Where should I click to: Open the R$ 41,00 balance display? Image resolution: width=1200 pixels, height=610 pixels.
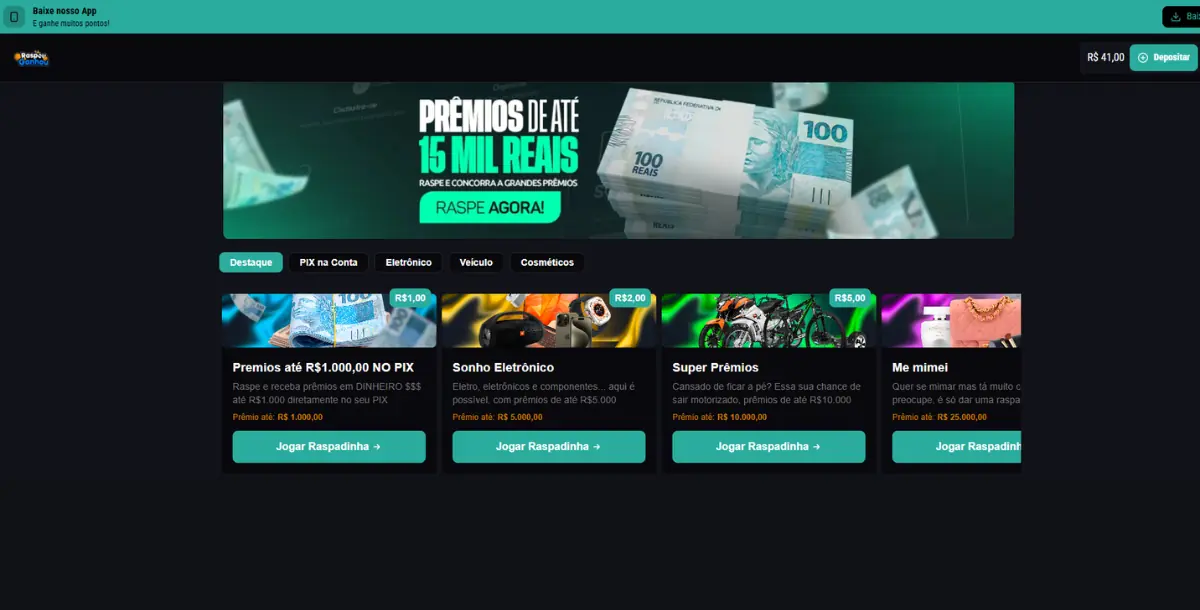[1106, 58]
